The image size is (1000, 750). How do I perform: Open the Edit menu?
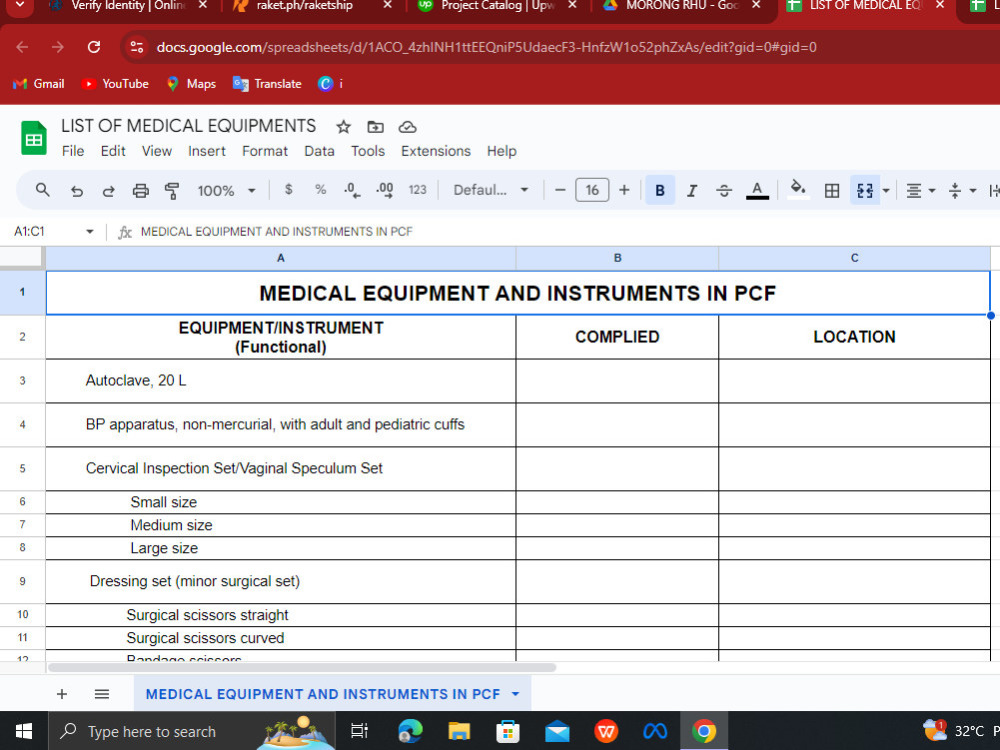(x=113, y=151)
